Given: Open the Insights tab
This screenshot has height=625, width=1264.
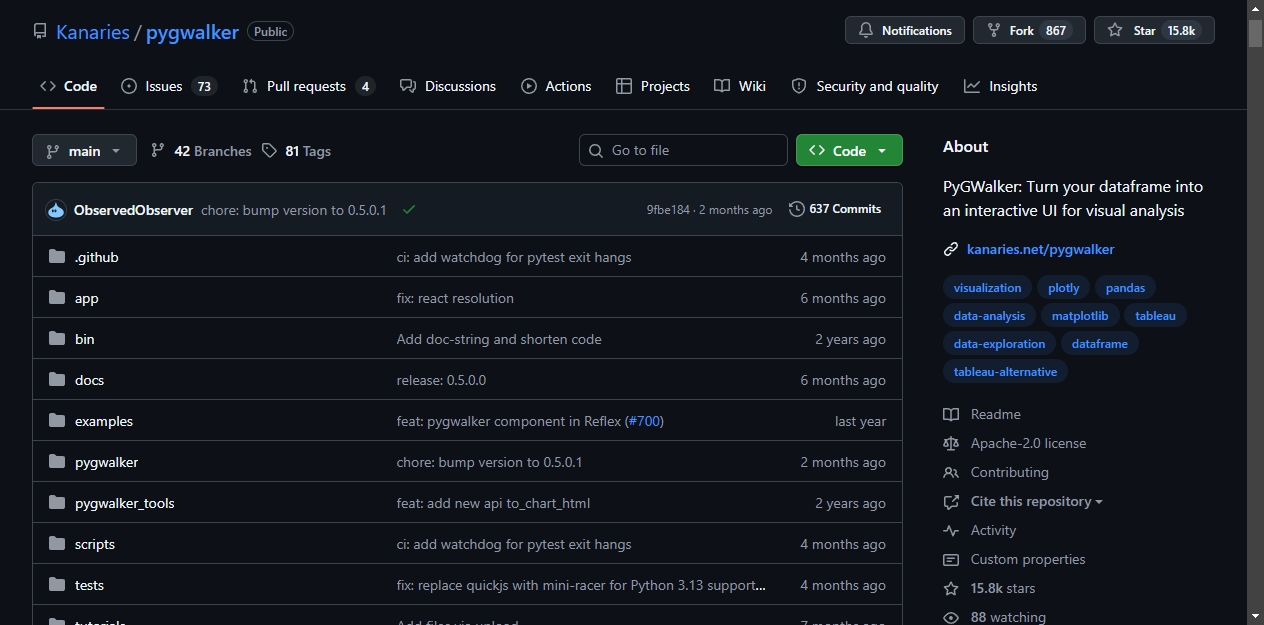Looking at the screenshot, I should click(x=1000, y=86).
